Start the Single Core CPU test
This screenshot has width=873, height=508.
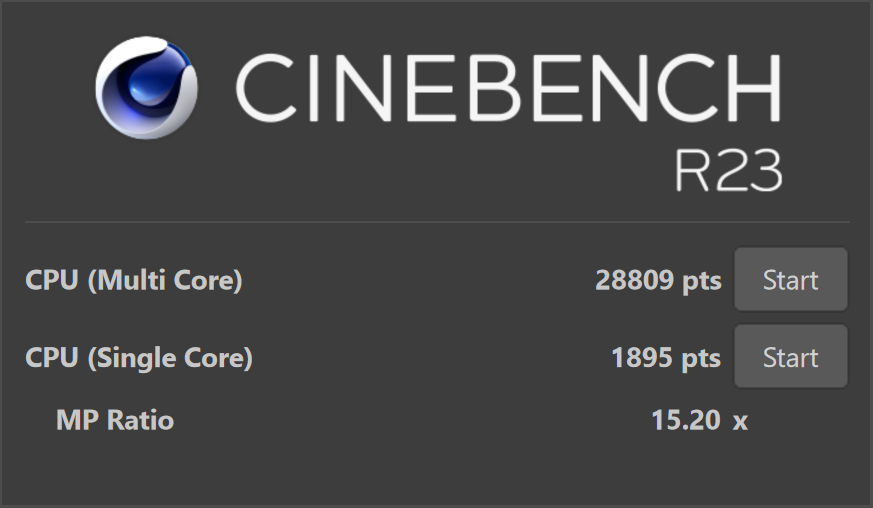791,357
